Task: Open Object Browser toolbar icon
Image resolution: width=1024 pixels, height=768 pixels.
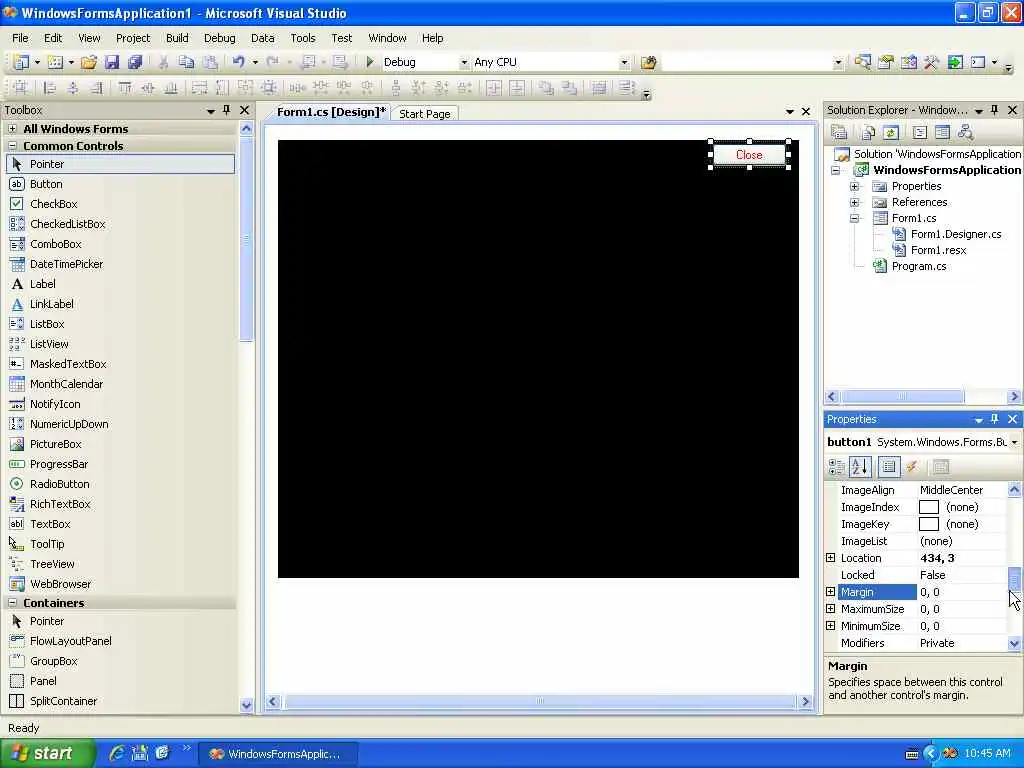Action: 908,62
